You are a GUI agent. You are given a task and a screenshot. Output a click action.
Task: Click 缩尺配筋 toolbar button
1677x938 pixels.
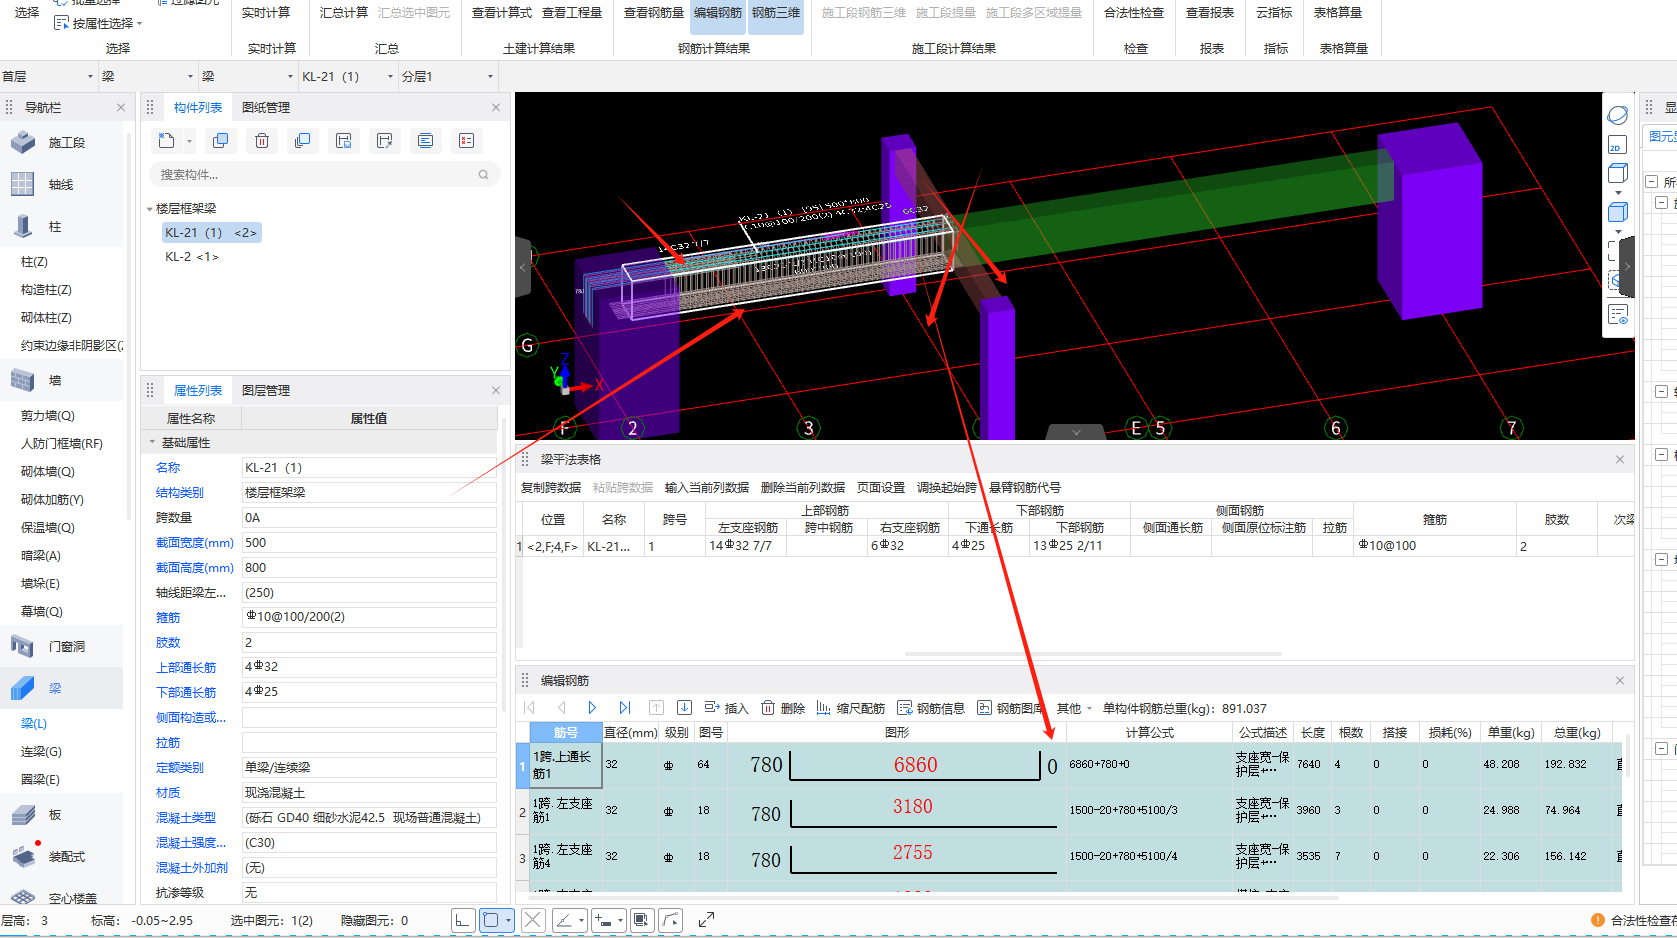coord(851,708)
